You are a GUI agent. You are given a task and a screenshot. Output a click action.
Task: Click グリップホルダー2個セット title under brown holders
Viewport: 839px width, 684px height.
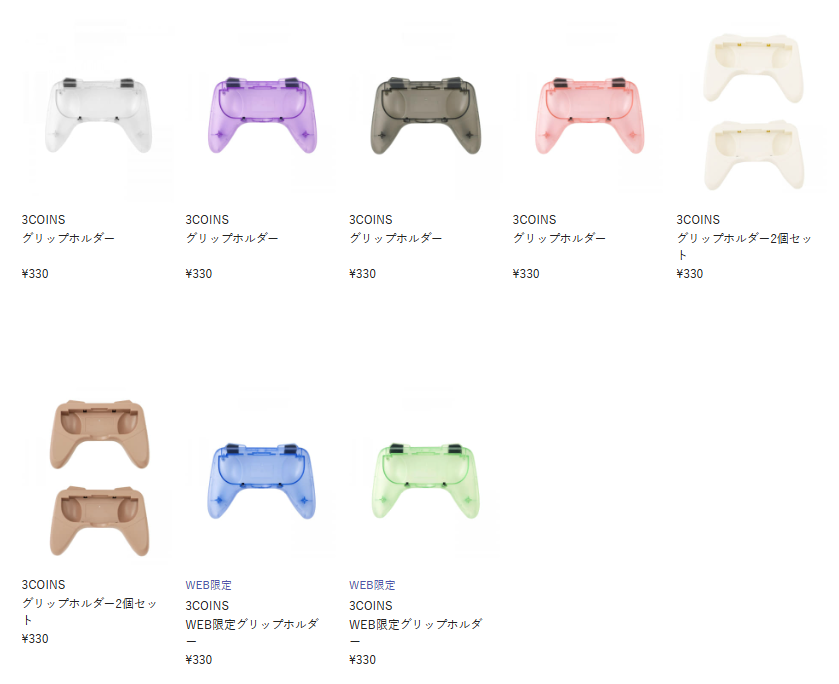click(89, 611)
